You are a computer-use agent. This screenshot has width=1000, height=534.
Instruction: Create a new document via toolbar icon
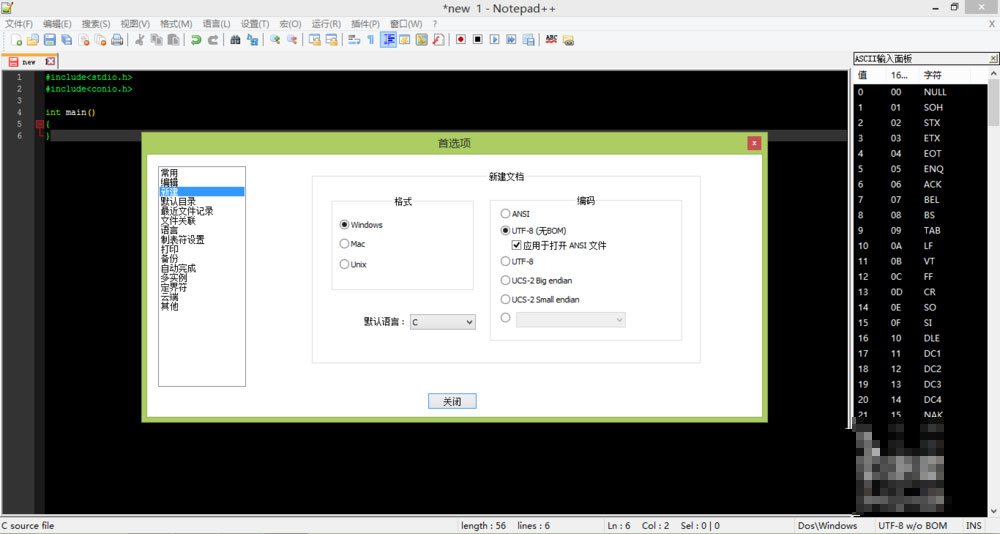[16, 40]
